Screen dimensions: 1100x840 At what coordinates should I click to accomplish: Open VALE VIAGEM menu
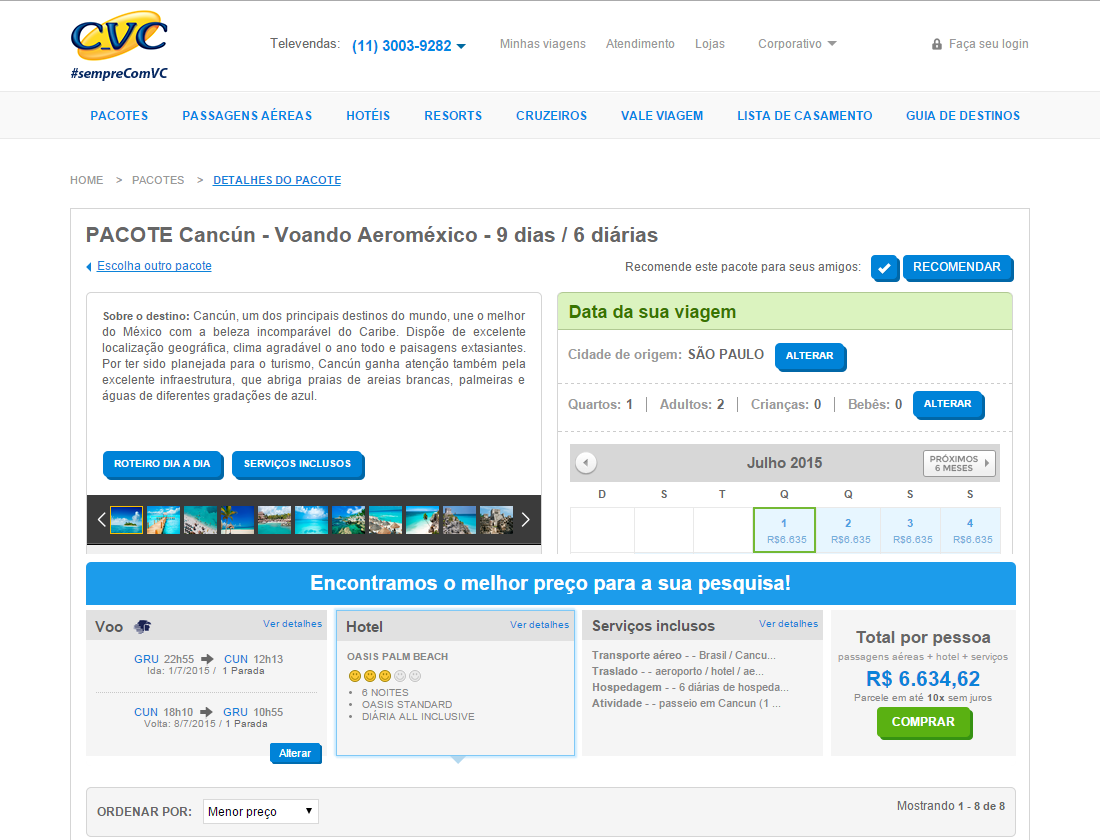pyautogui.click(x=662, y=116)
